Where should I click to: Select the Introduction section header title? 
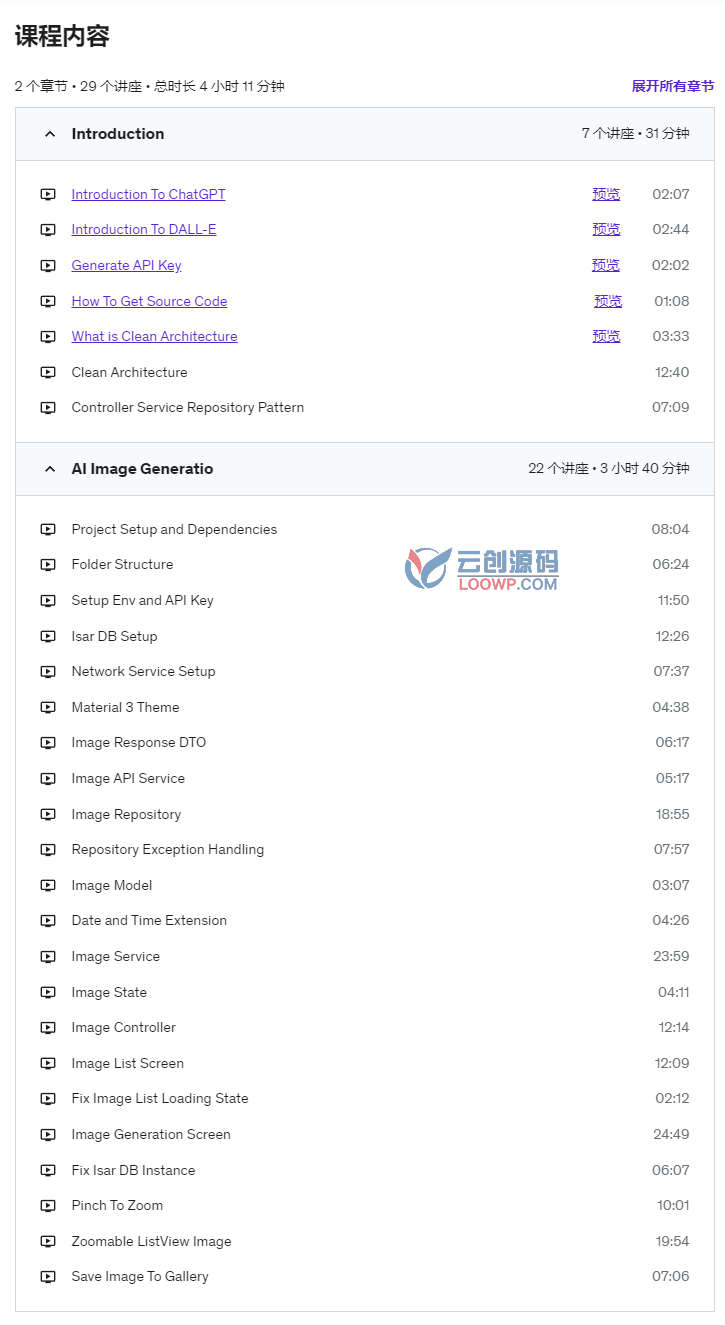click(x=118, y=134)
